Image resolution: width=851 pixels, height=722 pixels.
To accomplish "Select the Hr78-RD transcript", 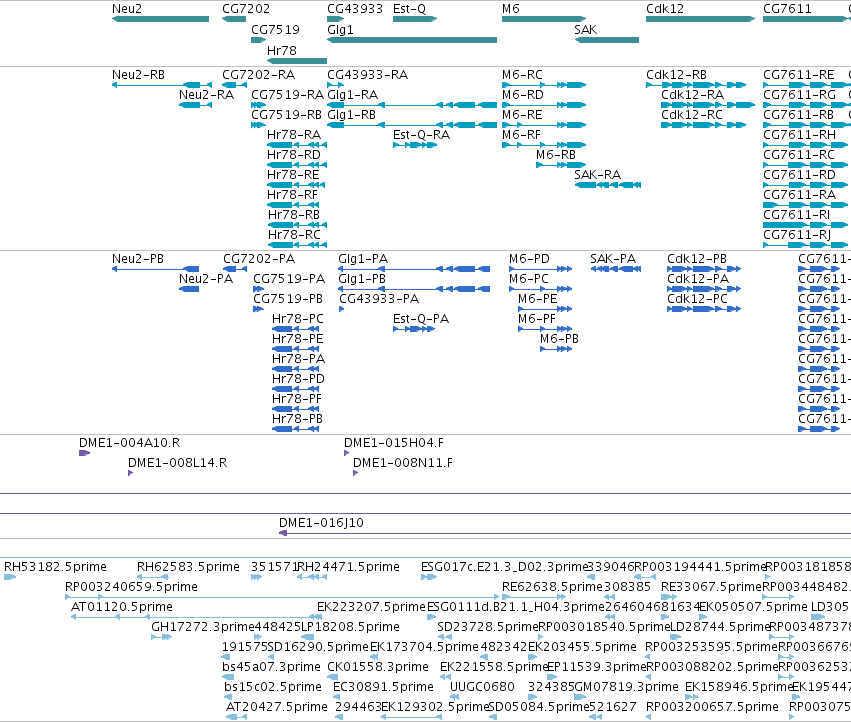I will (x=297, y=165).
